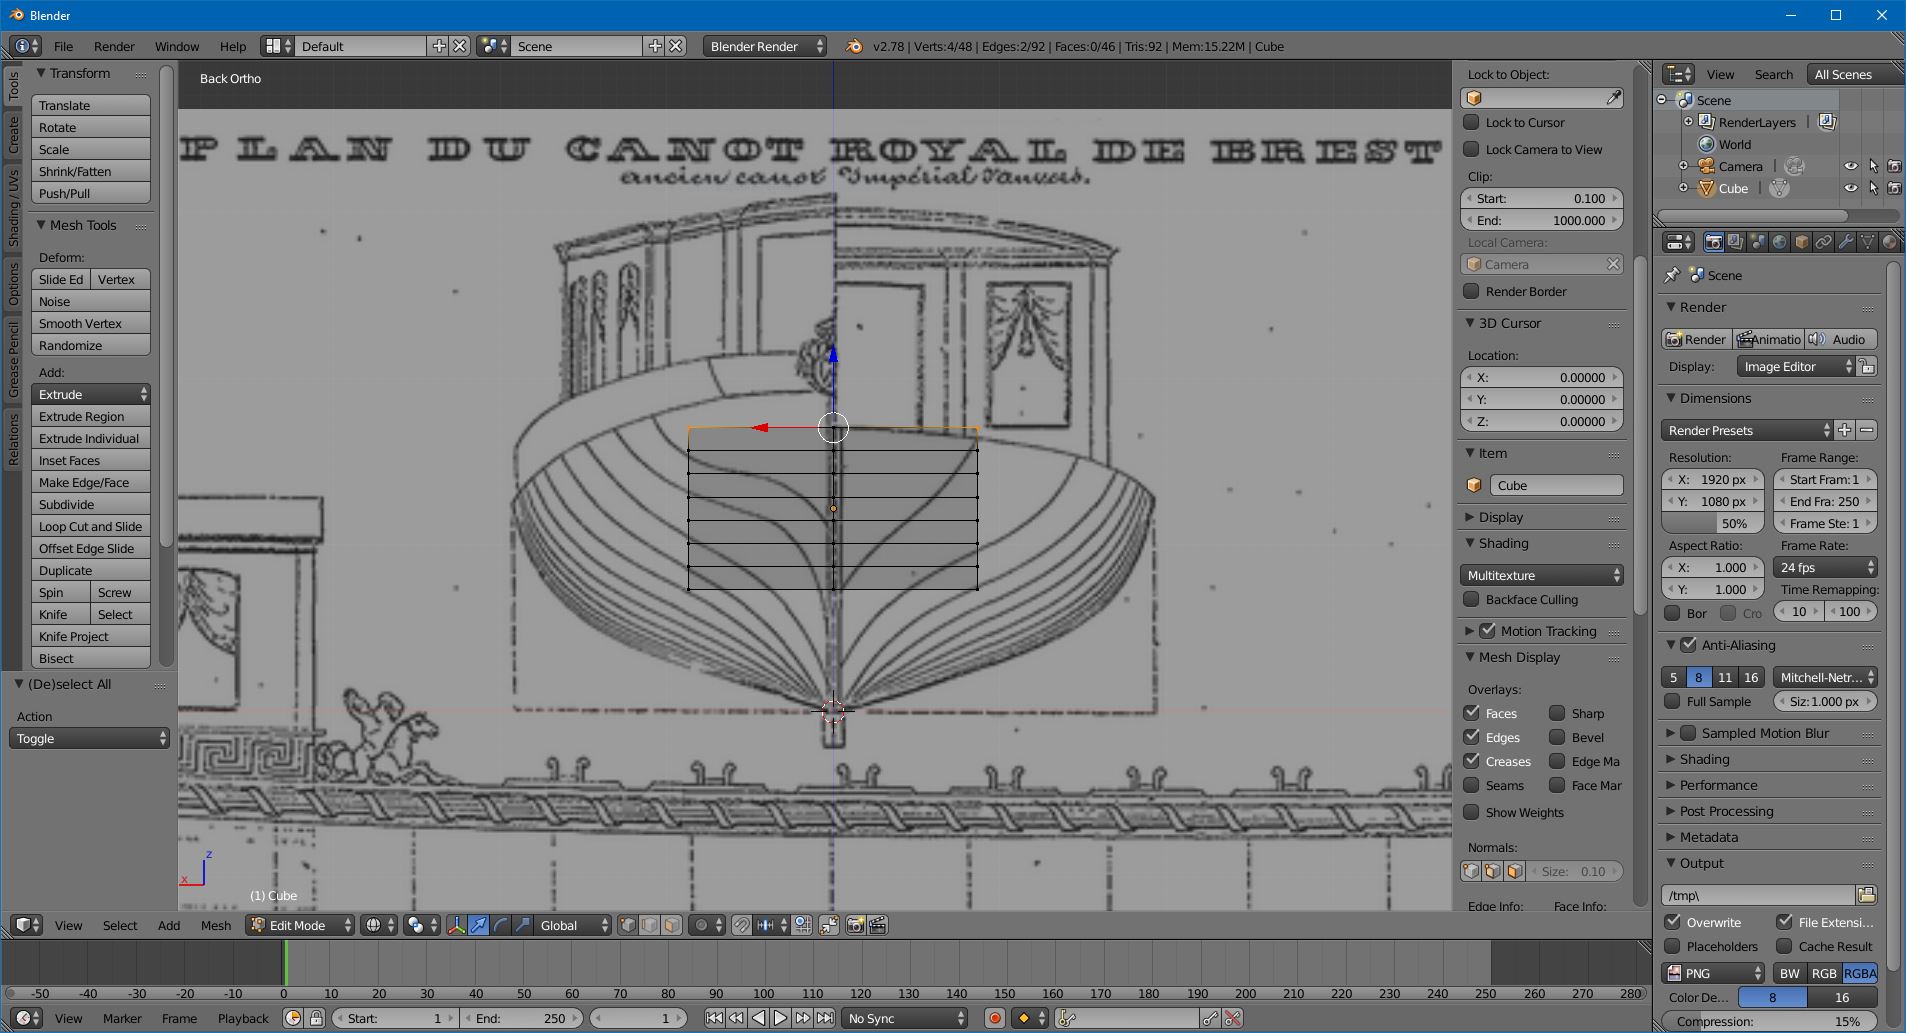Enable the Show Weights checkbox

coord(1471,812)
